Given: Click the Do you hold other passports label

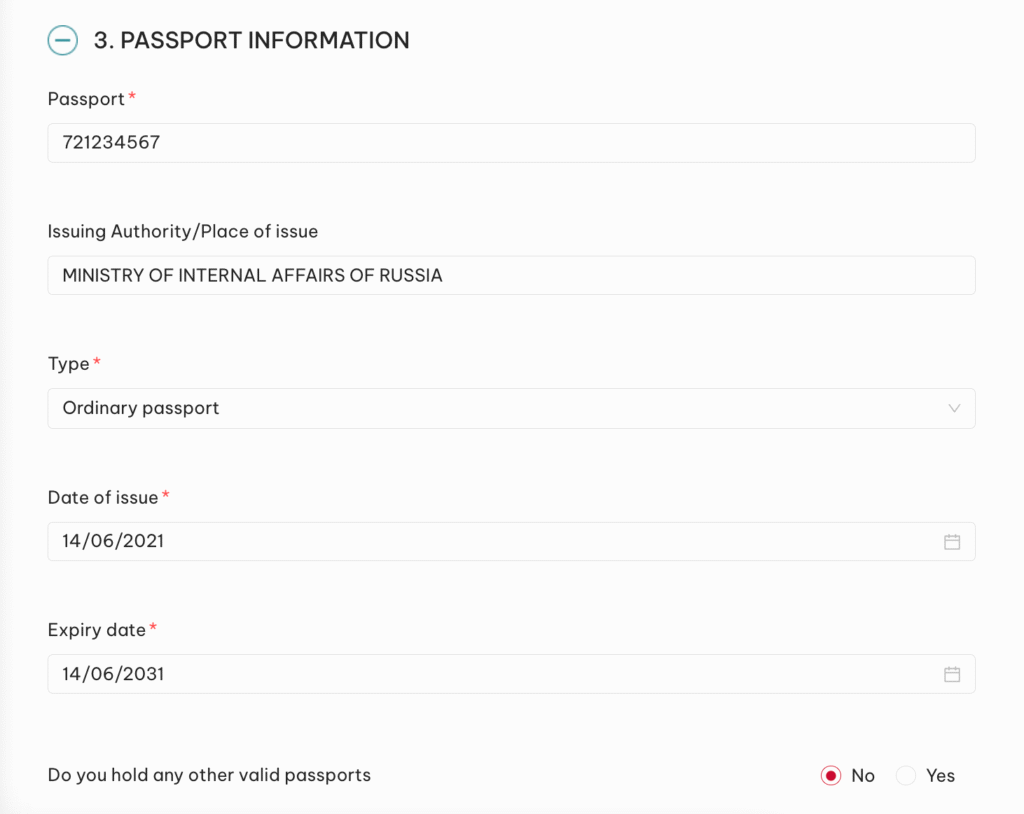Looking at the screenshot, I should tap(209, 775).
